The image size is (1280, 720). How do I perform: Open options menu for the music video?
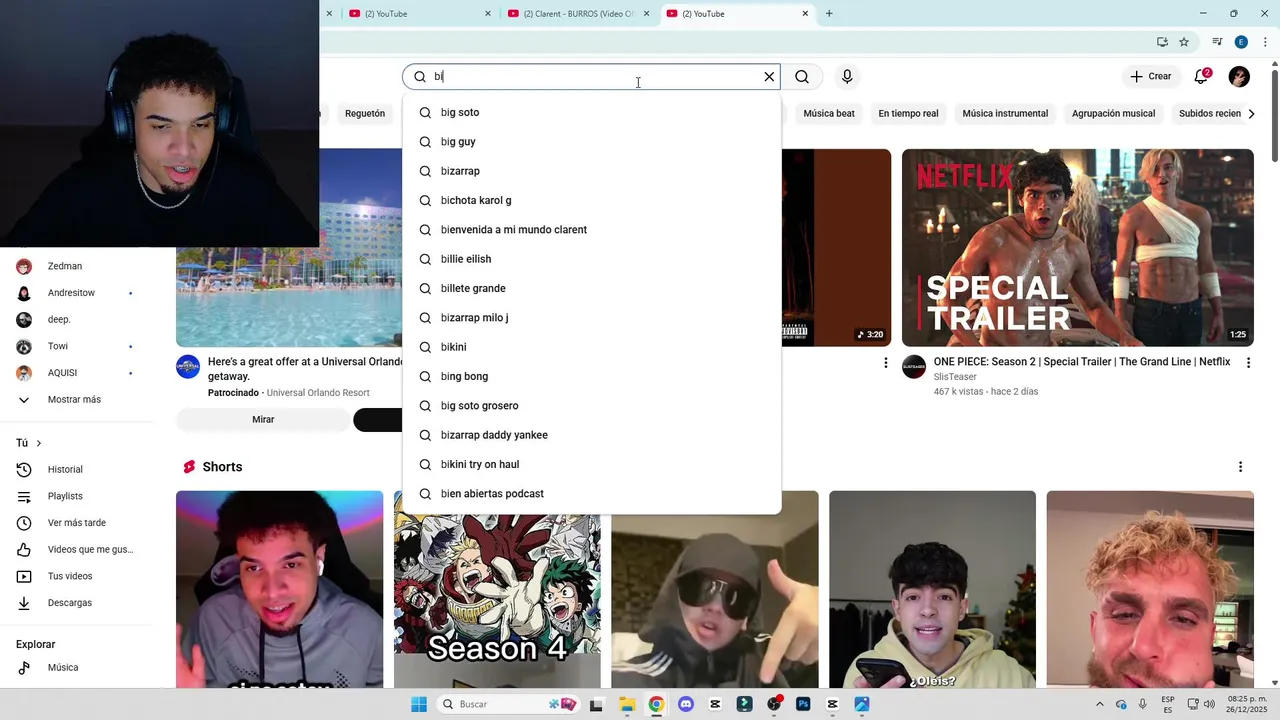pyautogui.click(x=885, y=363)
